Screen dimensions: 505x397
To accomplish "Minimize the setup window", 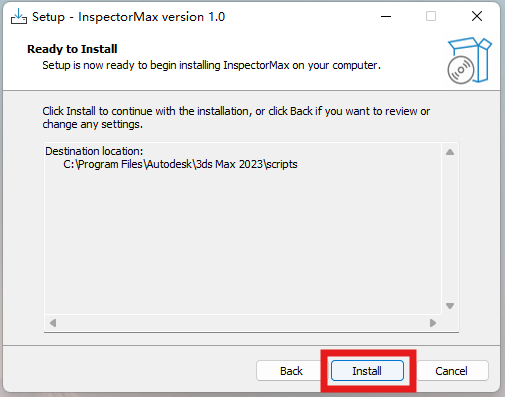I will coord(386,16).
